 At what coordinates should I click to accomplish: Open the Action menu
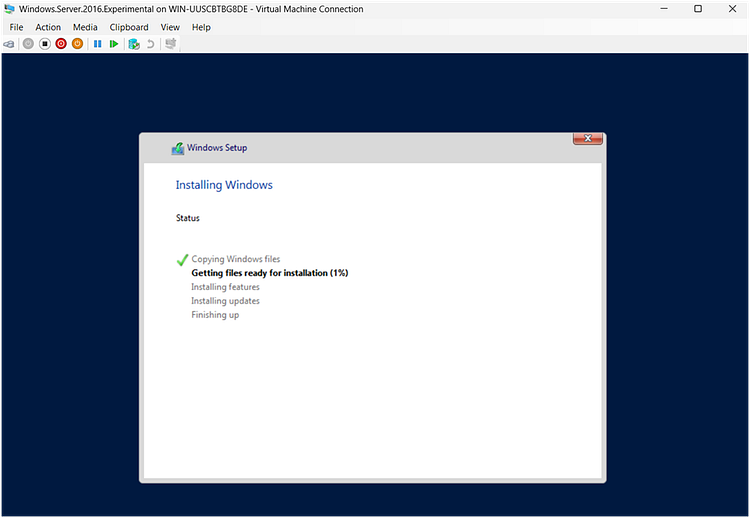coord(48,27)
